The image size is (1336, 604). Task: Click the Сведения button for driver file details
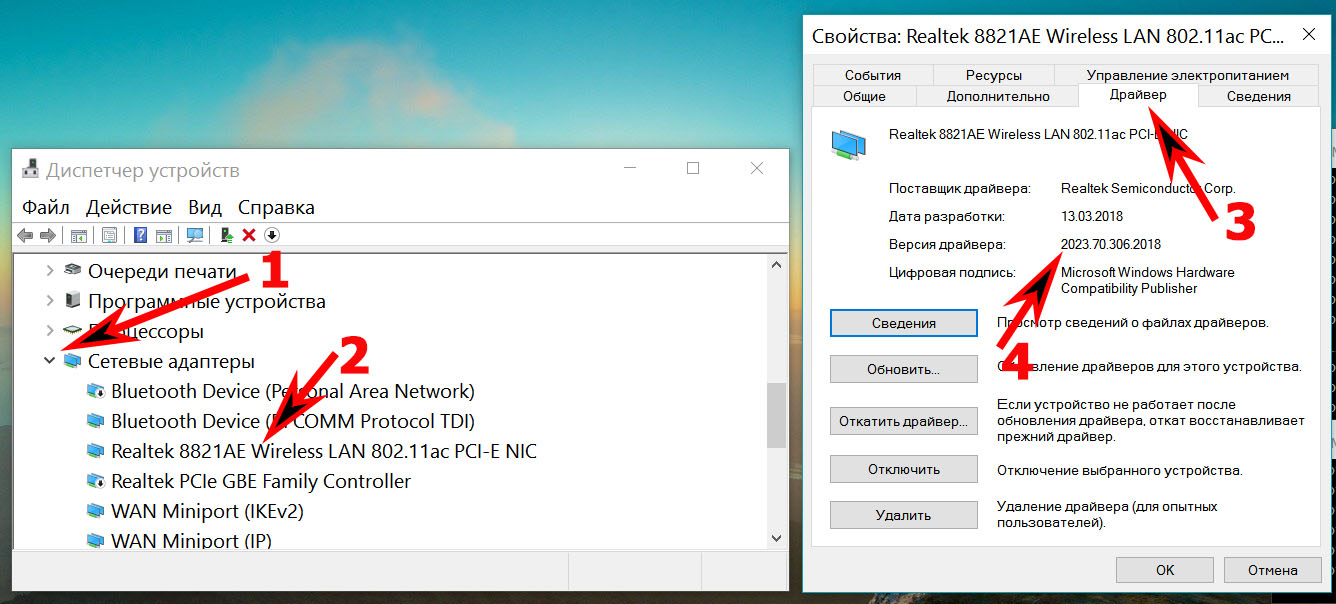click(x=904, y=323)
